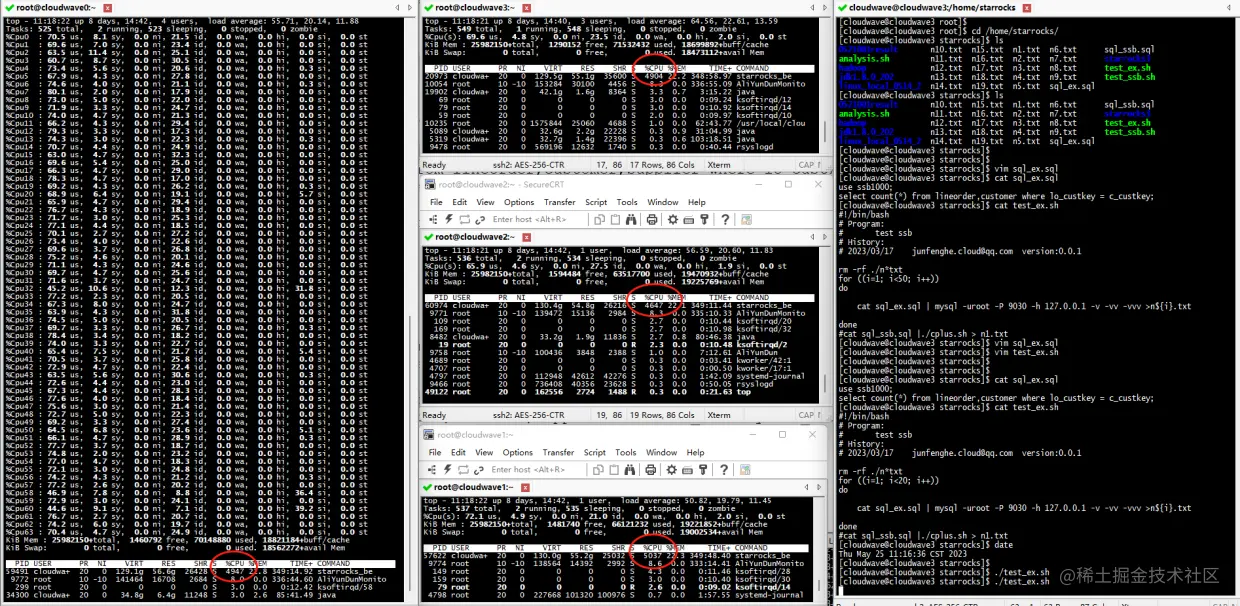1240x606 pixels.
Task: Close the root@cloudwave2 tab with red X
Action: pyautogui.click(x=526, y=237)
